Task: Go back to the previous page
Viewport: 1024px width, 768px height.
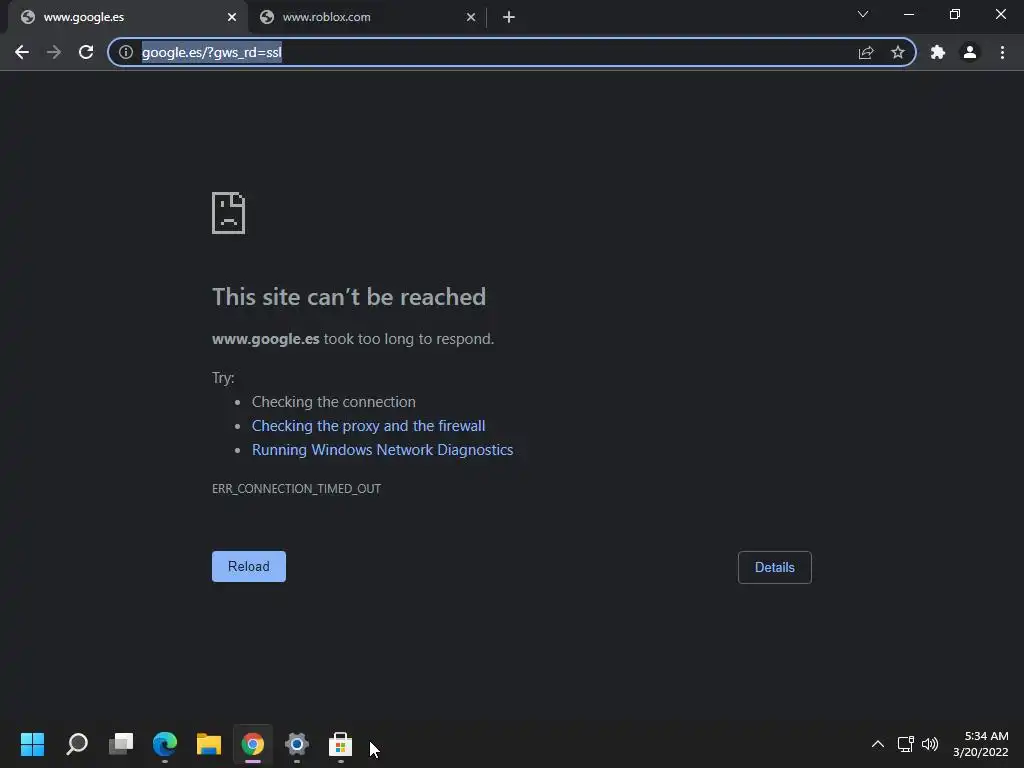Action: click(22, 52)
